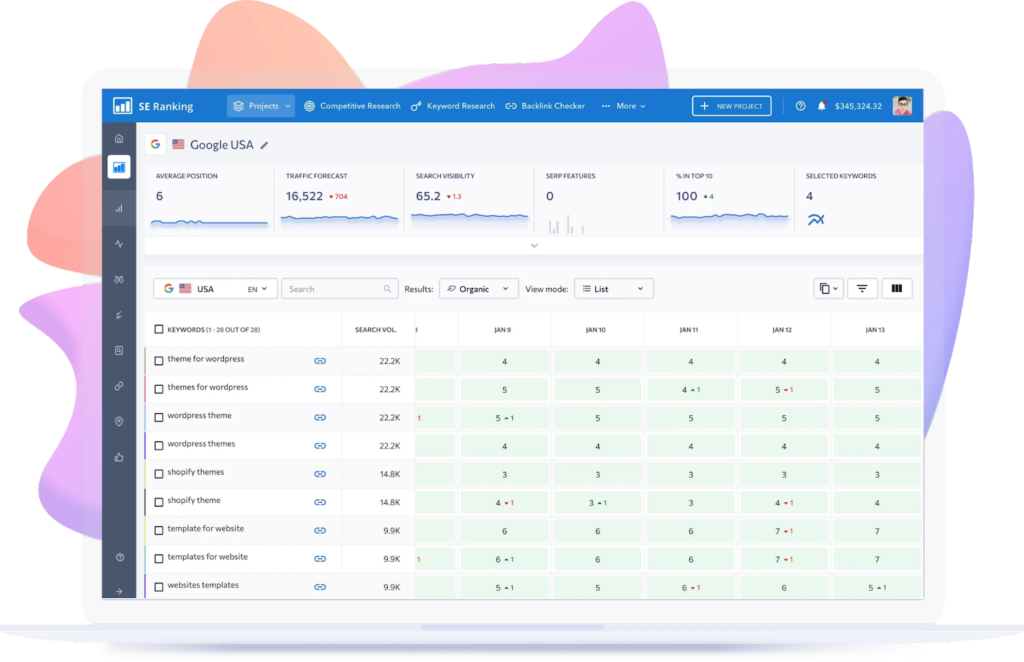Image resolution: width=1024 pixels, height=662 pixels.
Task: Click the thumbs up icon in sidebar
Action: pyautogui.click(x=119, y=457)
